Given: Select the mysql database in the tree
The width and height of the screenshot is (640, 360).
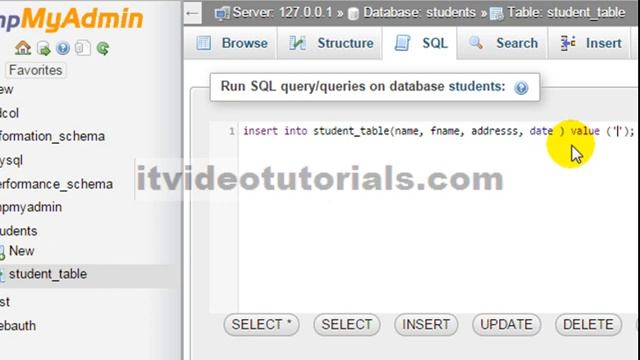Looking at the screenshot, I should [x=11, y=160].
